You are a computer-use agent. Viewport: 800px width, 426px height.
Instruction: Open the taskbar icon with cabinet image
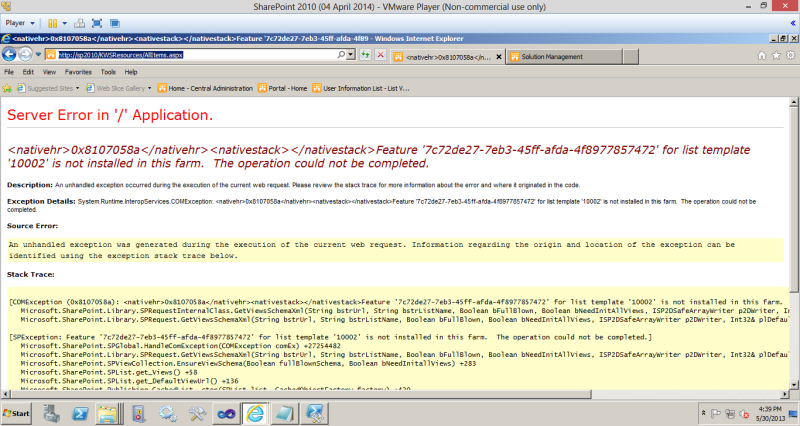pos(138,413)
